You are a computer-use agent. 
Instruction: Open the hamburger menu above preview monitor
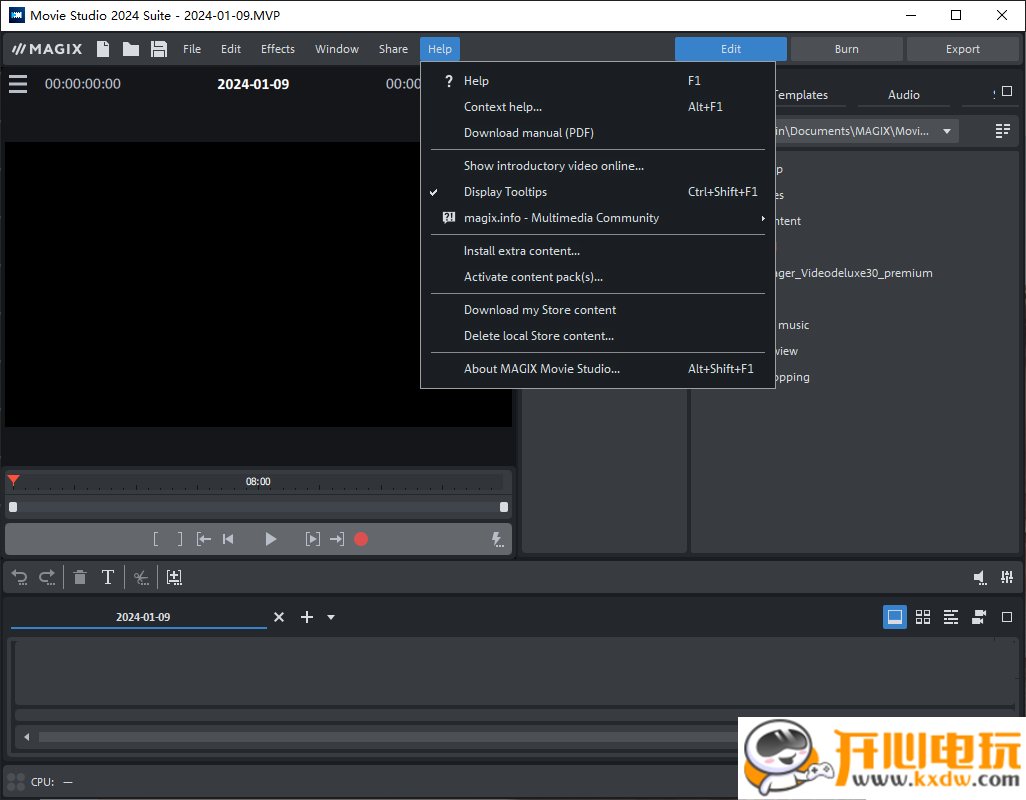point(18,84)
